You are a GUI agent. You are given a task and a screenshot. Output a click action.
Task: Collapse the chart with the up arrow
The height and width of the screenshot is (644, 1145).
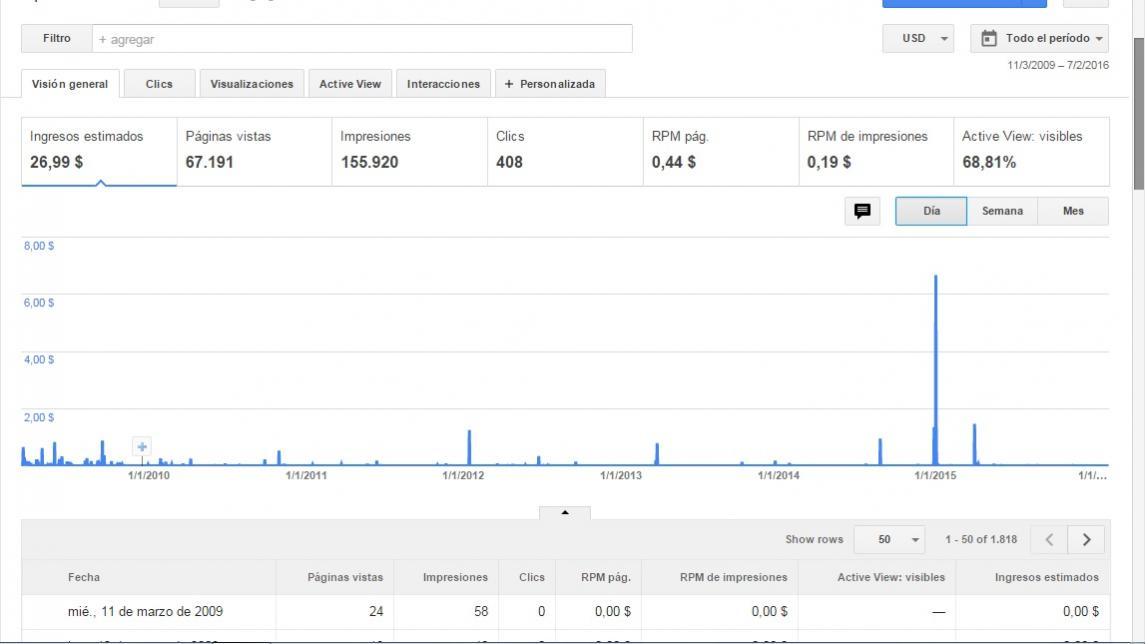point(564,513)
